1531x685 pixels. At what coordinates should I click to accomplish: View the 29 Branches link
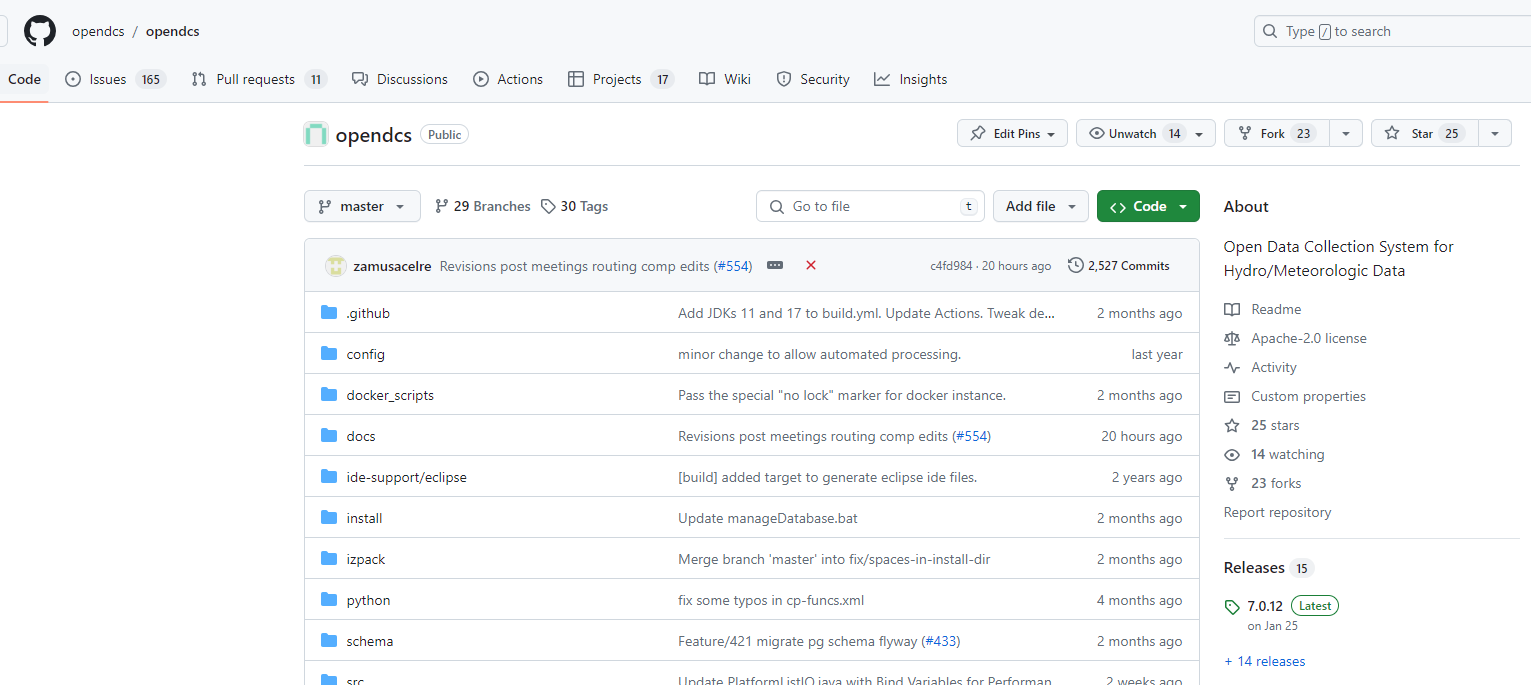pyautogui.click(x=482, y=207)
